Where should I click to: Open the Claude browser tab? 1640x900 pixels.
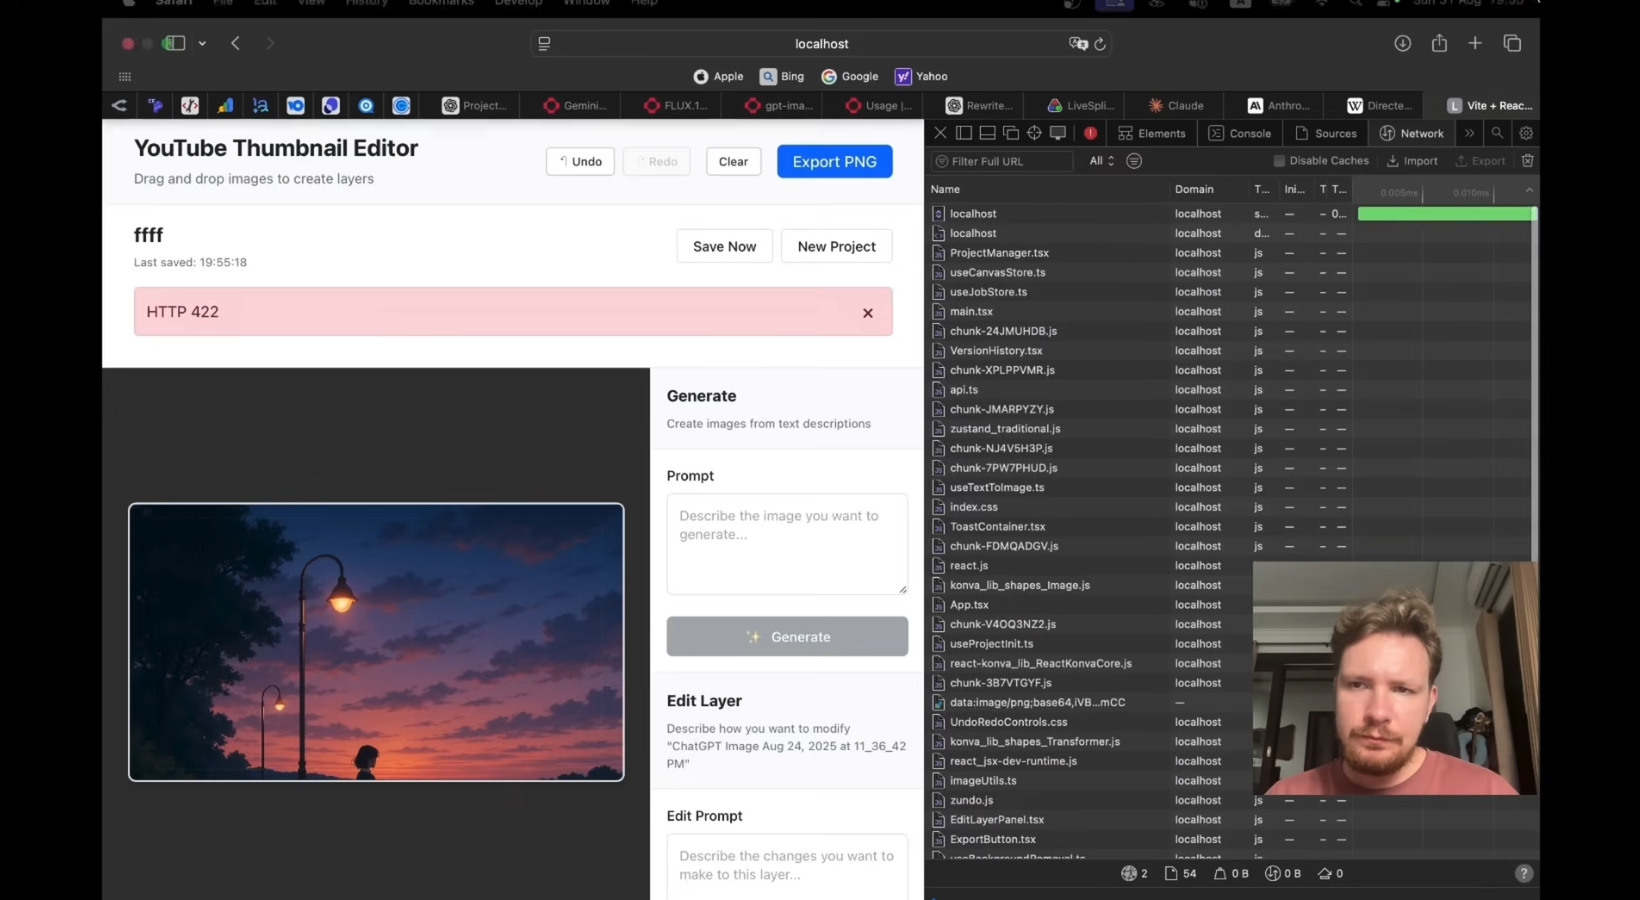click(1175, 106)
